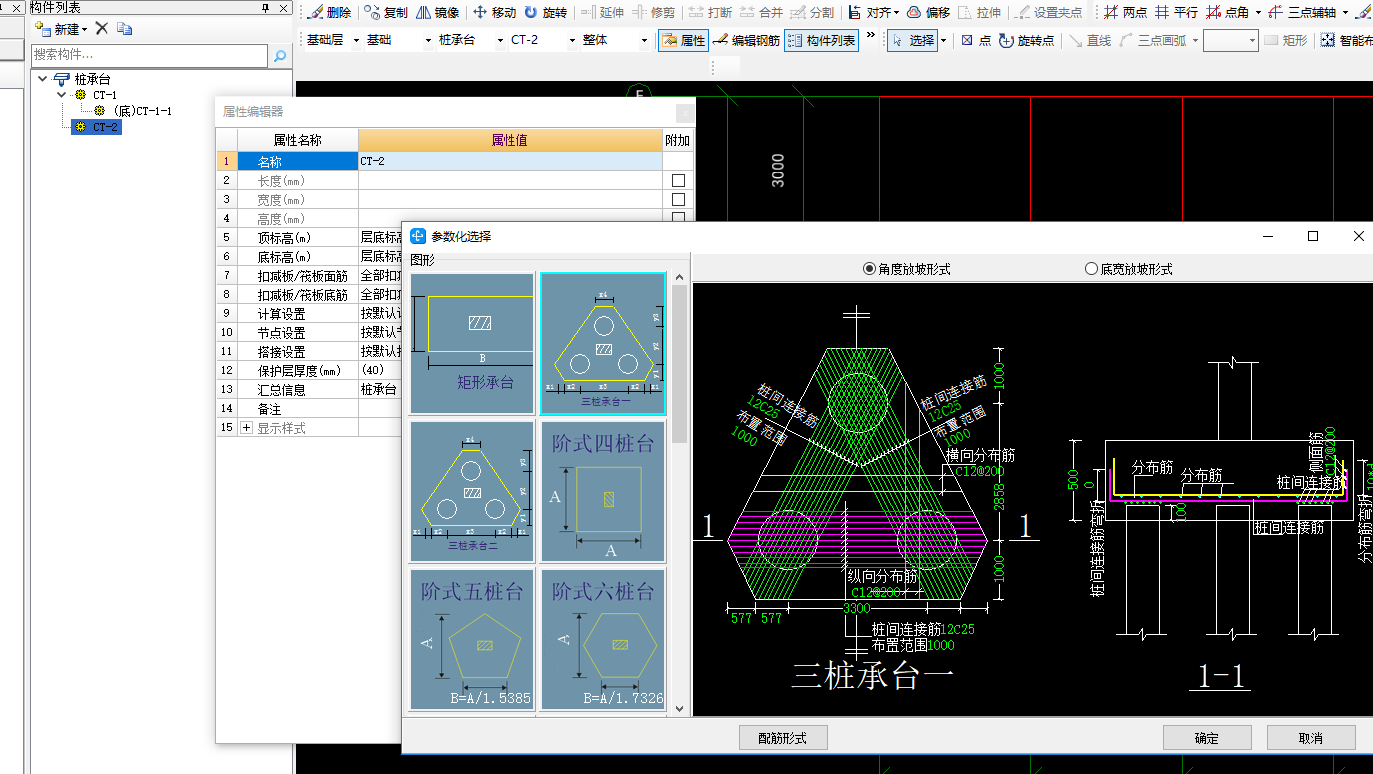
Task: Click the 配筋形式 button
Action: coord(783,738)
